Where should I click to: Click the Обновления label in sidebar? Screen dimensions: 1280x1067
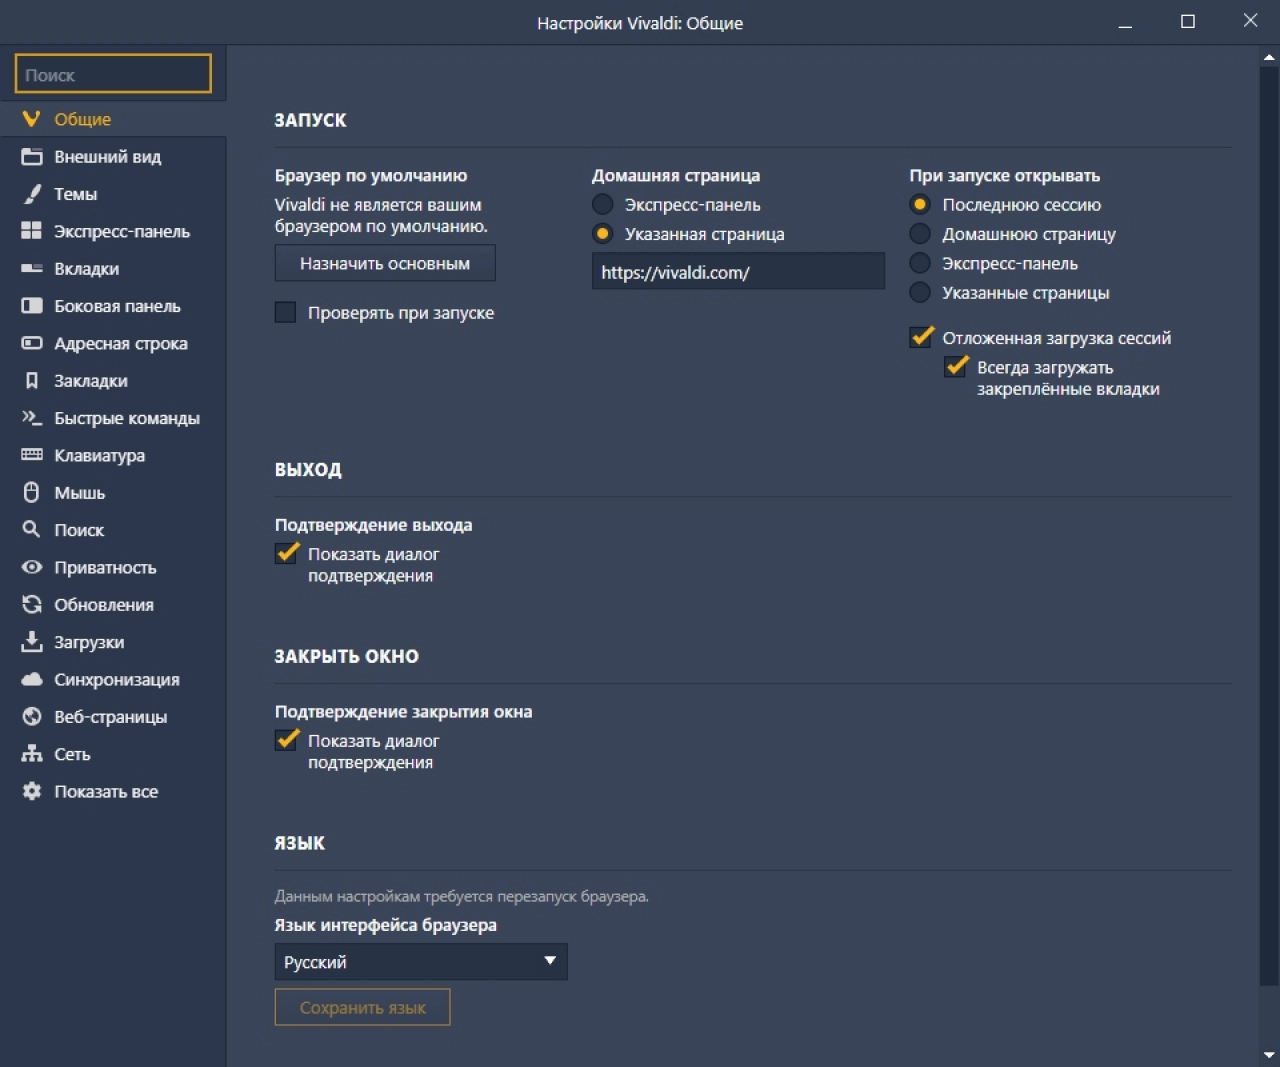pyautogui.click(x=104, y=605)
